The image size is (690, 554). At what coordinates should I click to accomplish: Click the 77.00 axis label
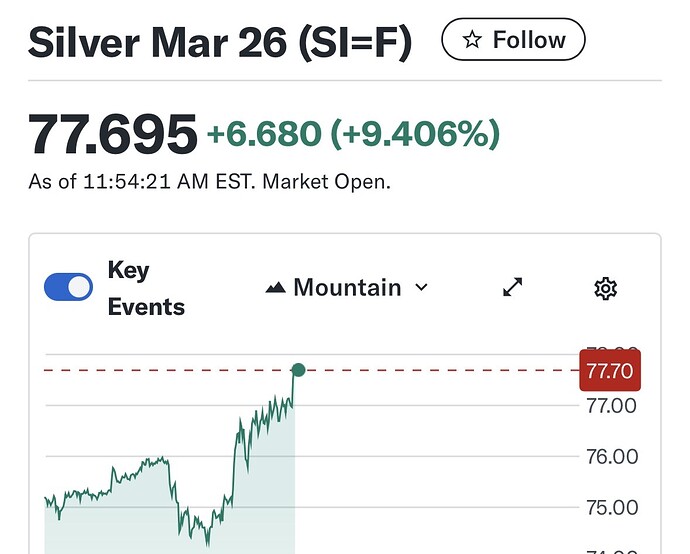(611, 406)
